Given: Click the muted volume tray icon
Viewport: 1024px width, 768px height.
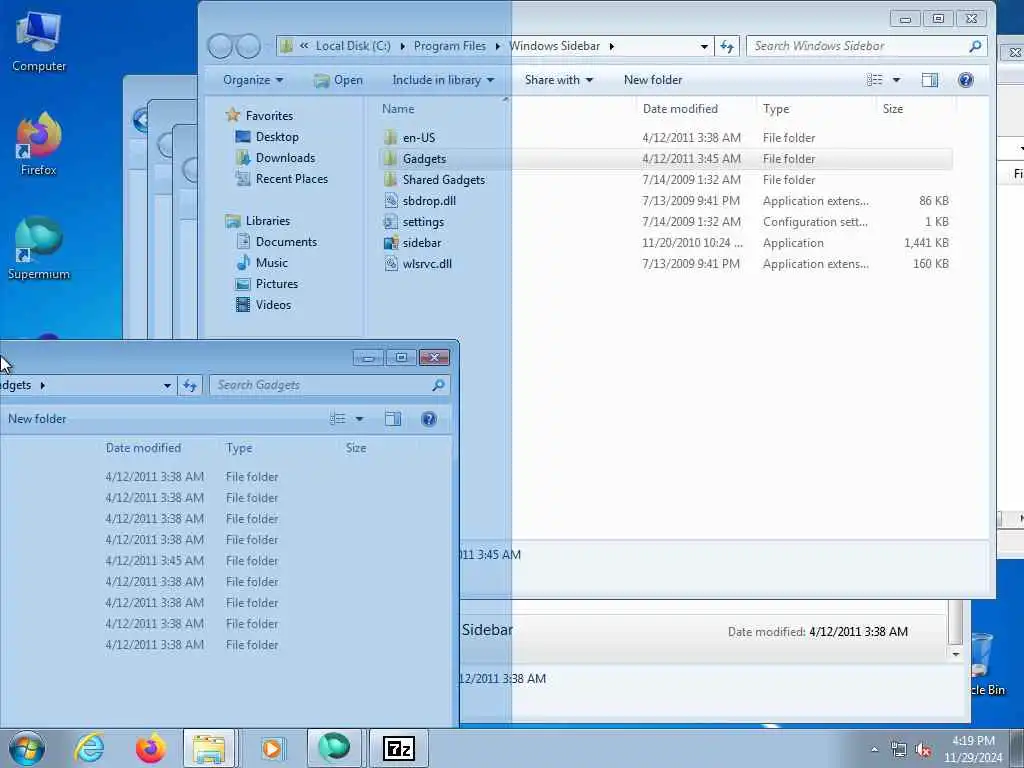Looking at the screenshot, I should (x=923, y=750).
